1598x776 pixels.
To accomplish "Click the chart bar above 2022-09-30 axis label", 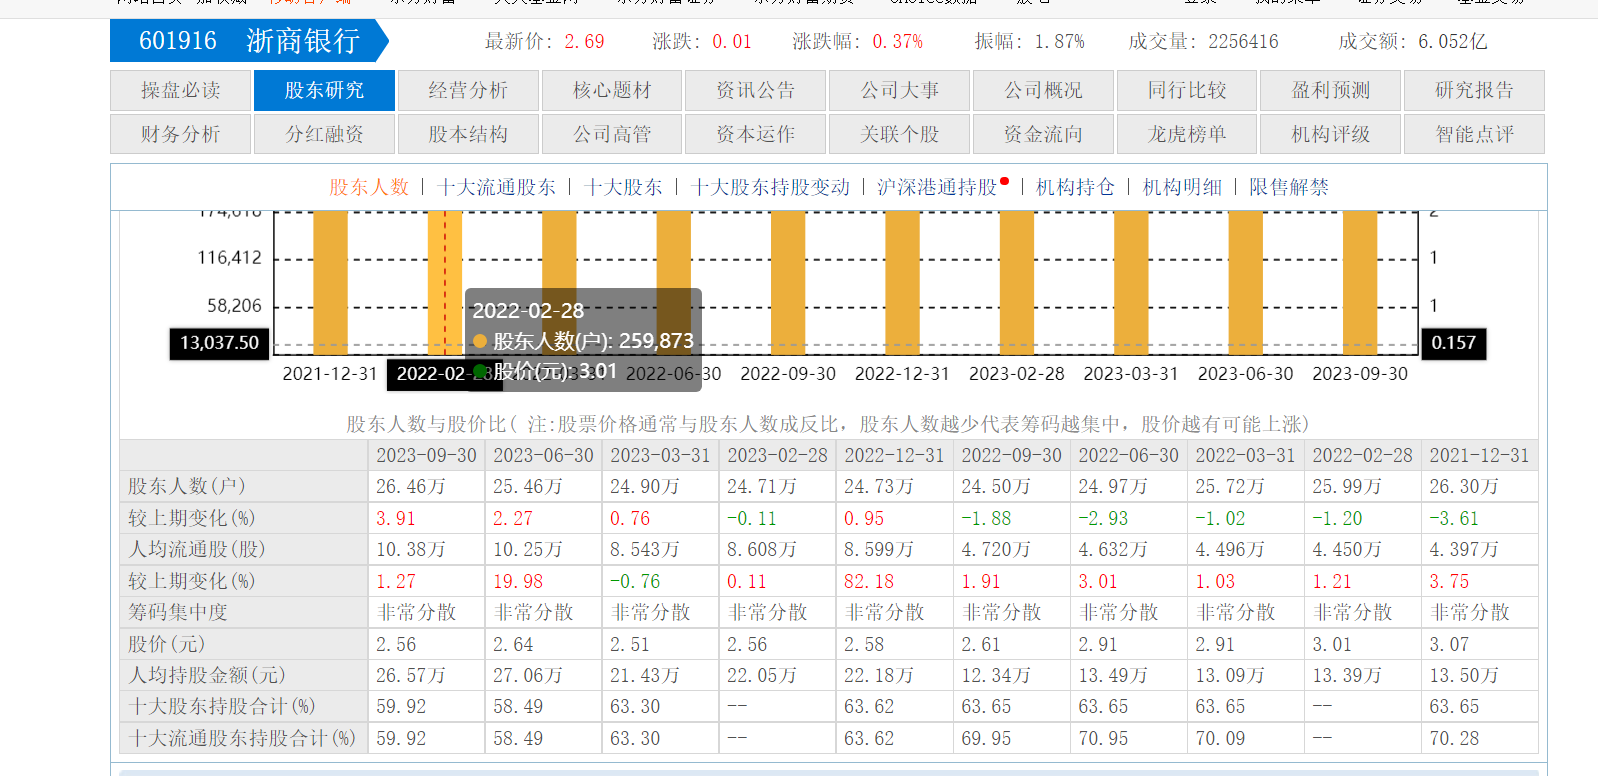I will click(x=788, y=283).
